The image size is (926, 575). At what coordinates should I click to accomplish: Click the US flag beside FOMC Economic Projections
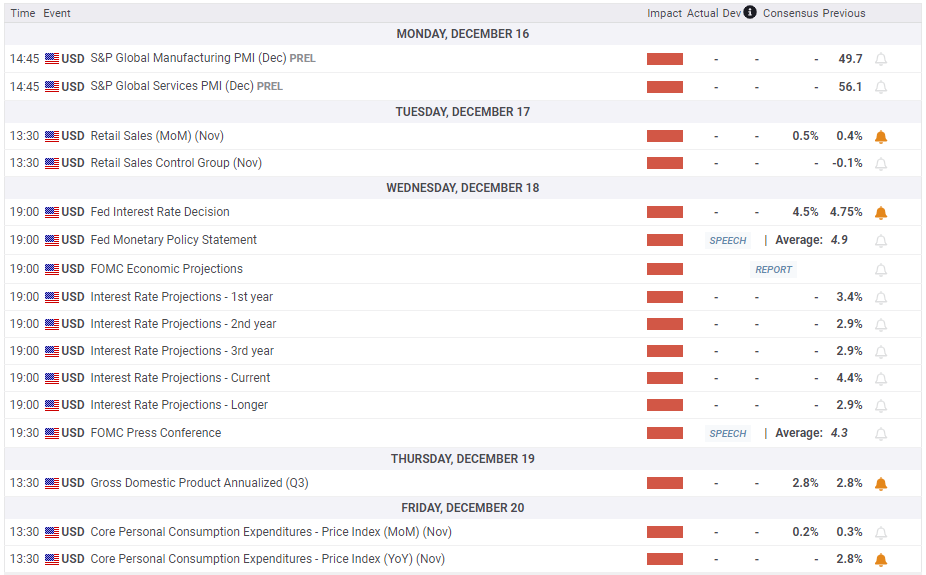point(52,269)
